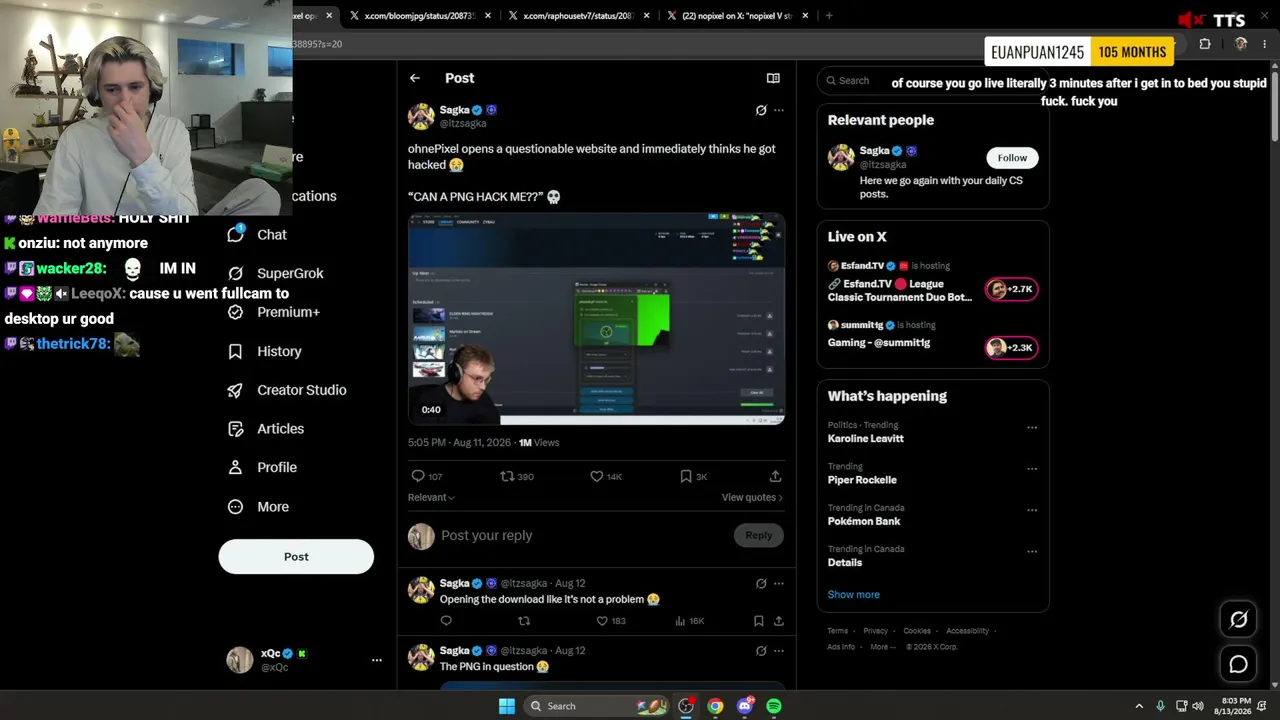
Task: Open the xQc account menu three dots
Action: (x=377, y=660)
